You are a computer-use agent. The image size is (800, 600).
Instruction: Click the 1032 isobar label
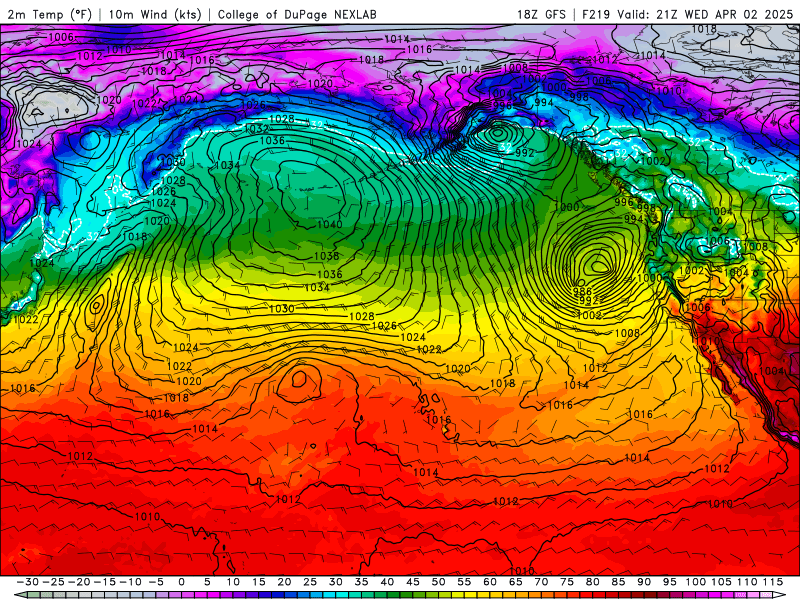(x=257, y=129)
